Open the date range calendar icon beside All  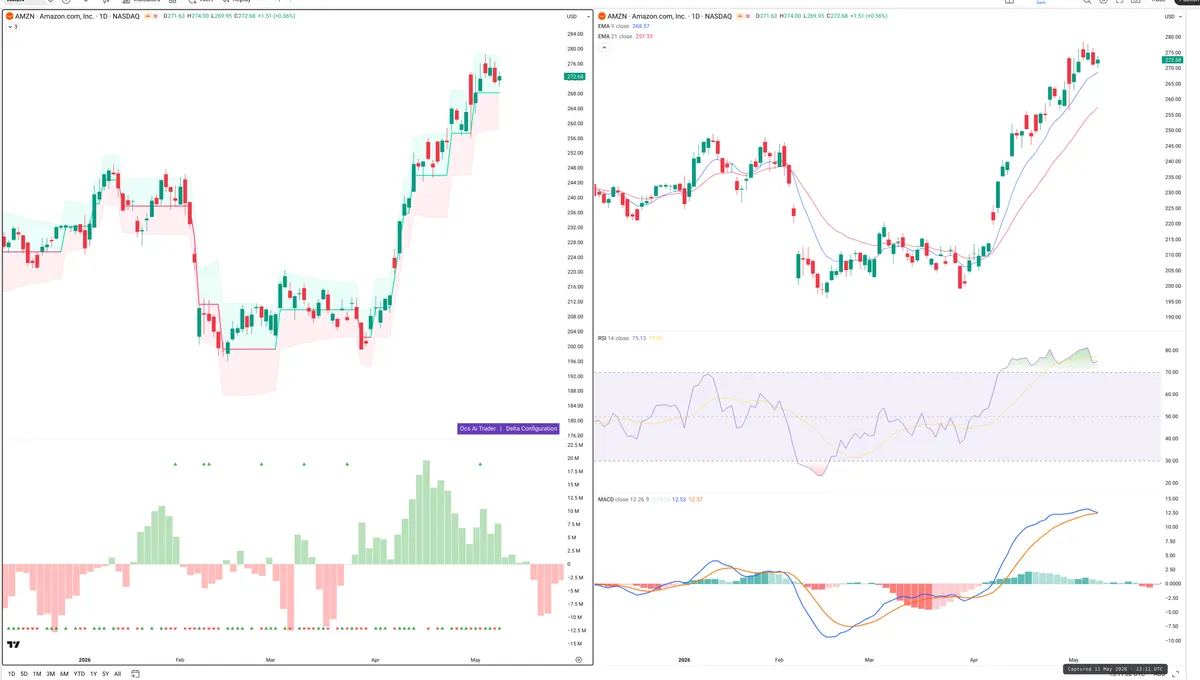click(x=133, y=674)
